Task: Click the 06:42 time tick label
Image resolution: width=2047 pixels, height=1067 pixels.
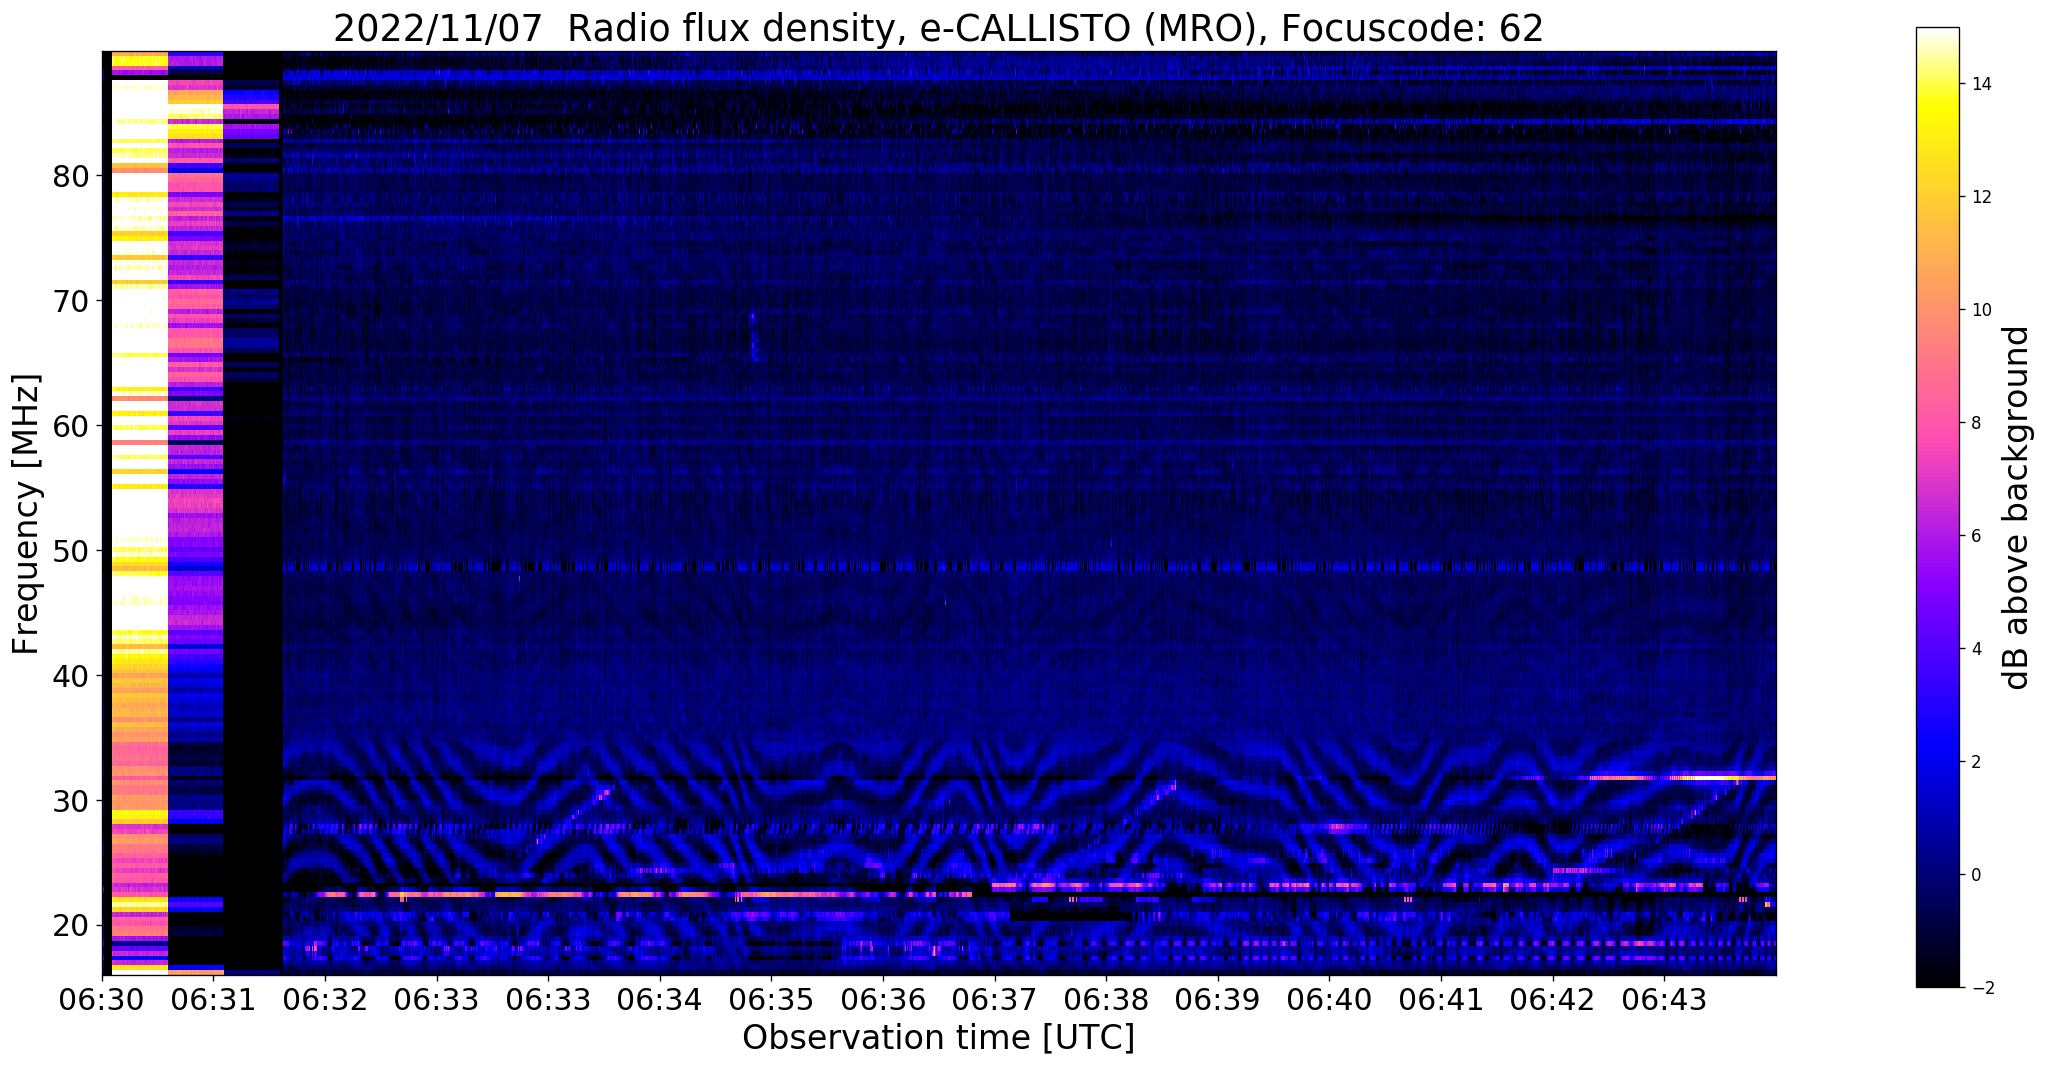Action: click(x=1552, y=1000)
